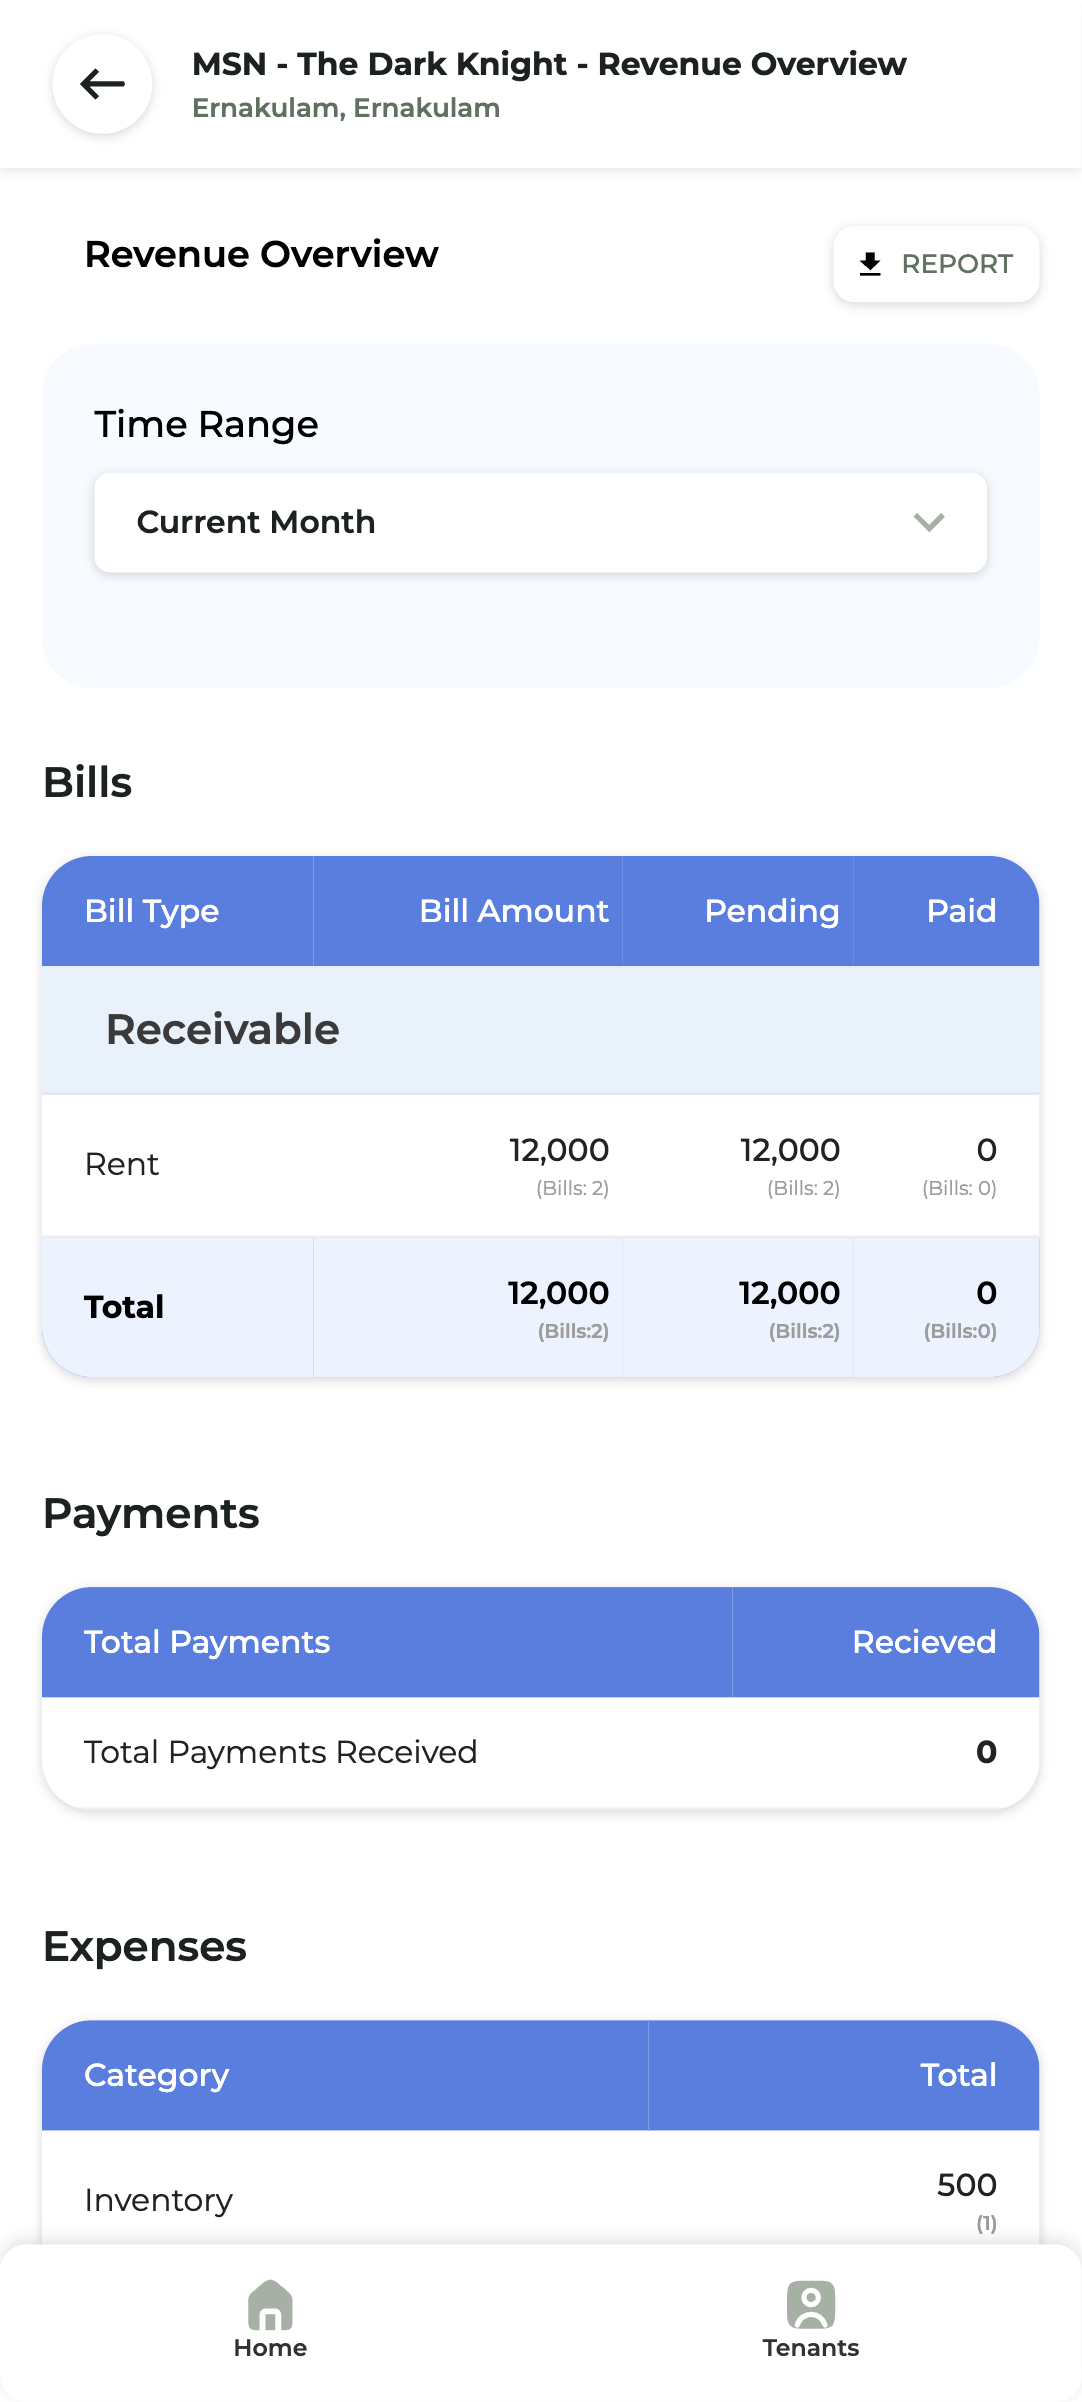The width and height of the screenshot is (1082, 2402).
Task: Switch to the Home tab label
Action: pos(270,2348)
